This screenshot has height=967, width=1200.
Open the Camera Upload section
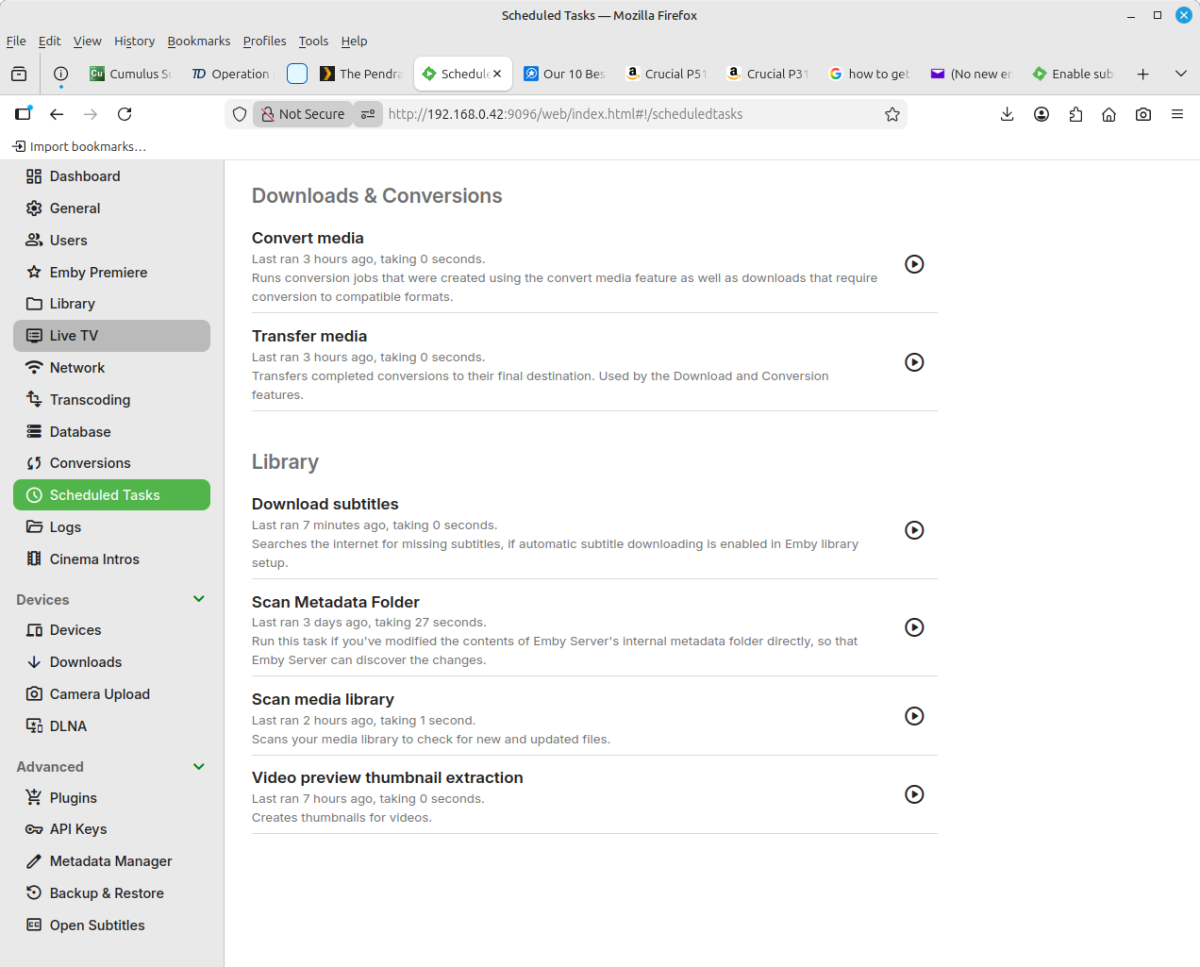coord(101,693)
